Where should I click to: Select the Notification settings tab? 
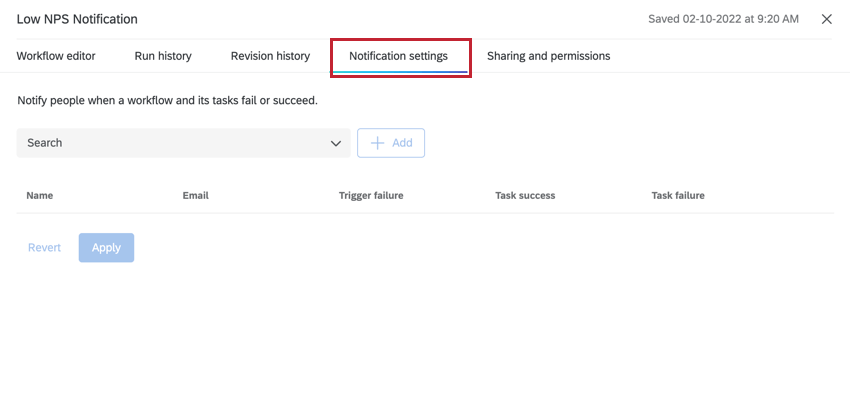(398, 56)
